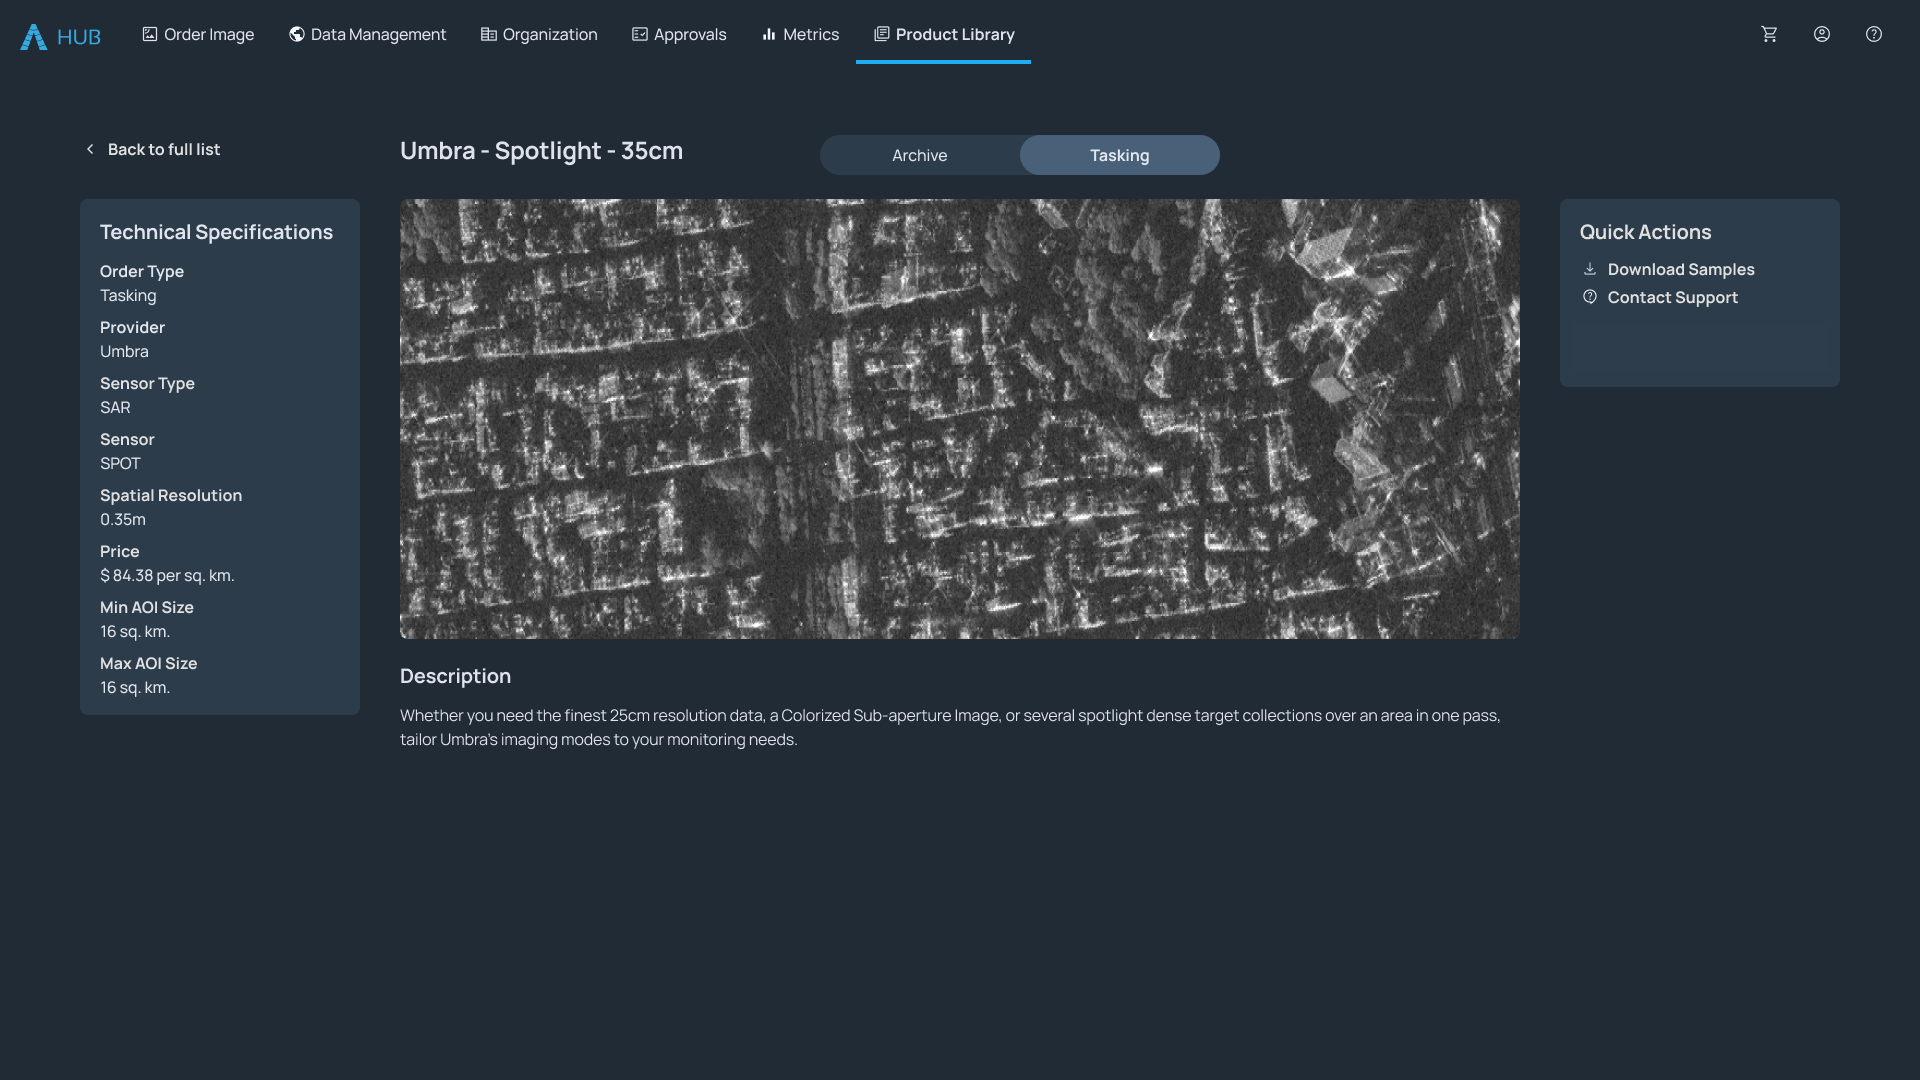This screenshot has width=1920, height=1080.
Task: Click the help question mark icon
Action: pyautogui.click(x=1873, y=34)
